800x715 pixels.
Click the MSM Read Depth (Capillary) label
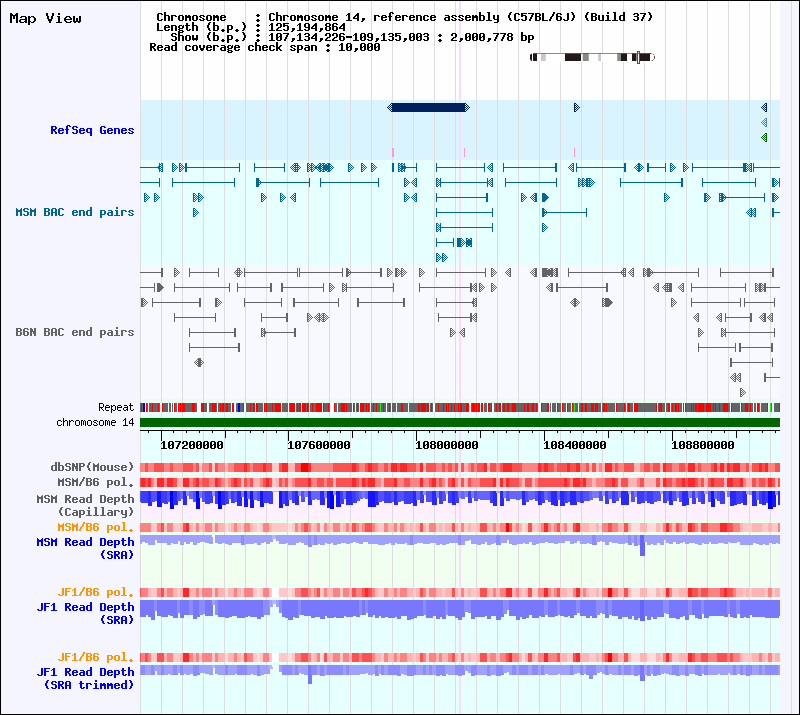85,505
